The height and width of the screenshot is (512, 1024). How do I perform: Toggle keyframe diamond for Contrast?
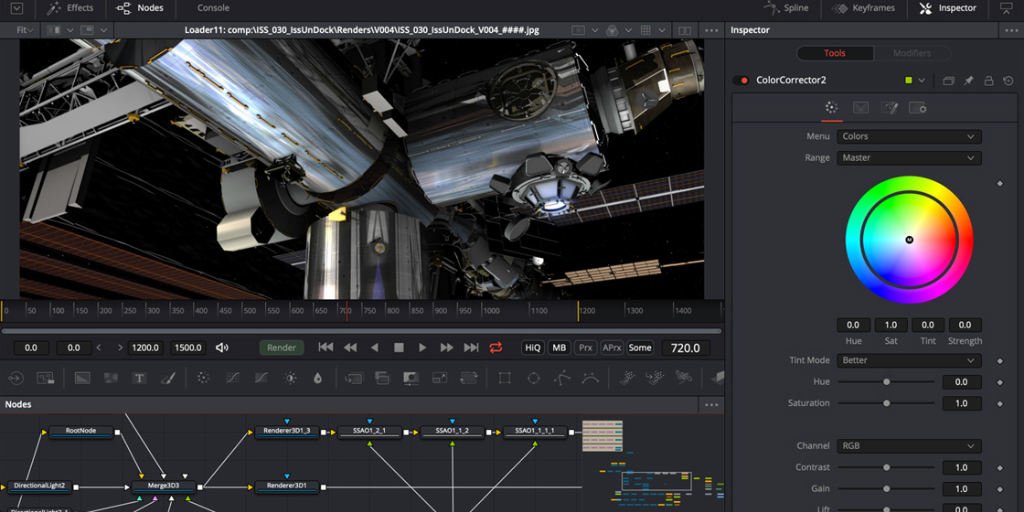click(1000, 468)
